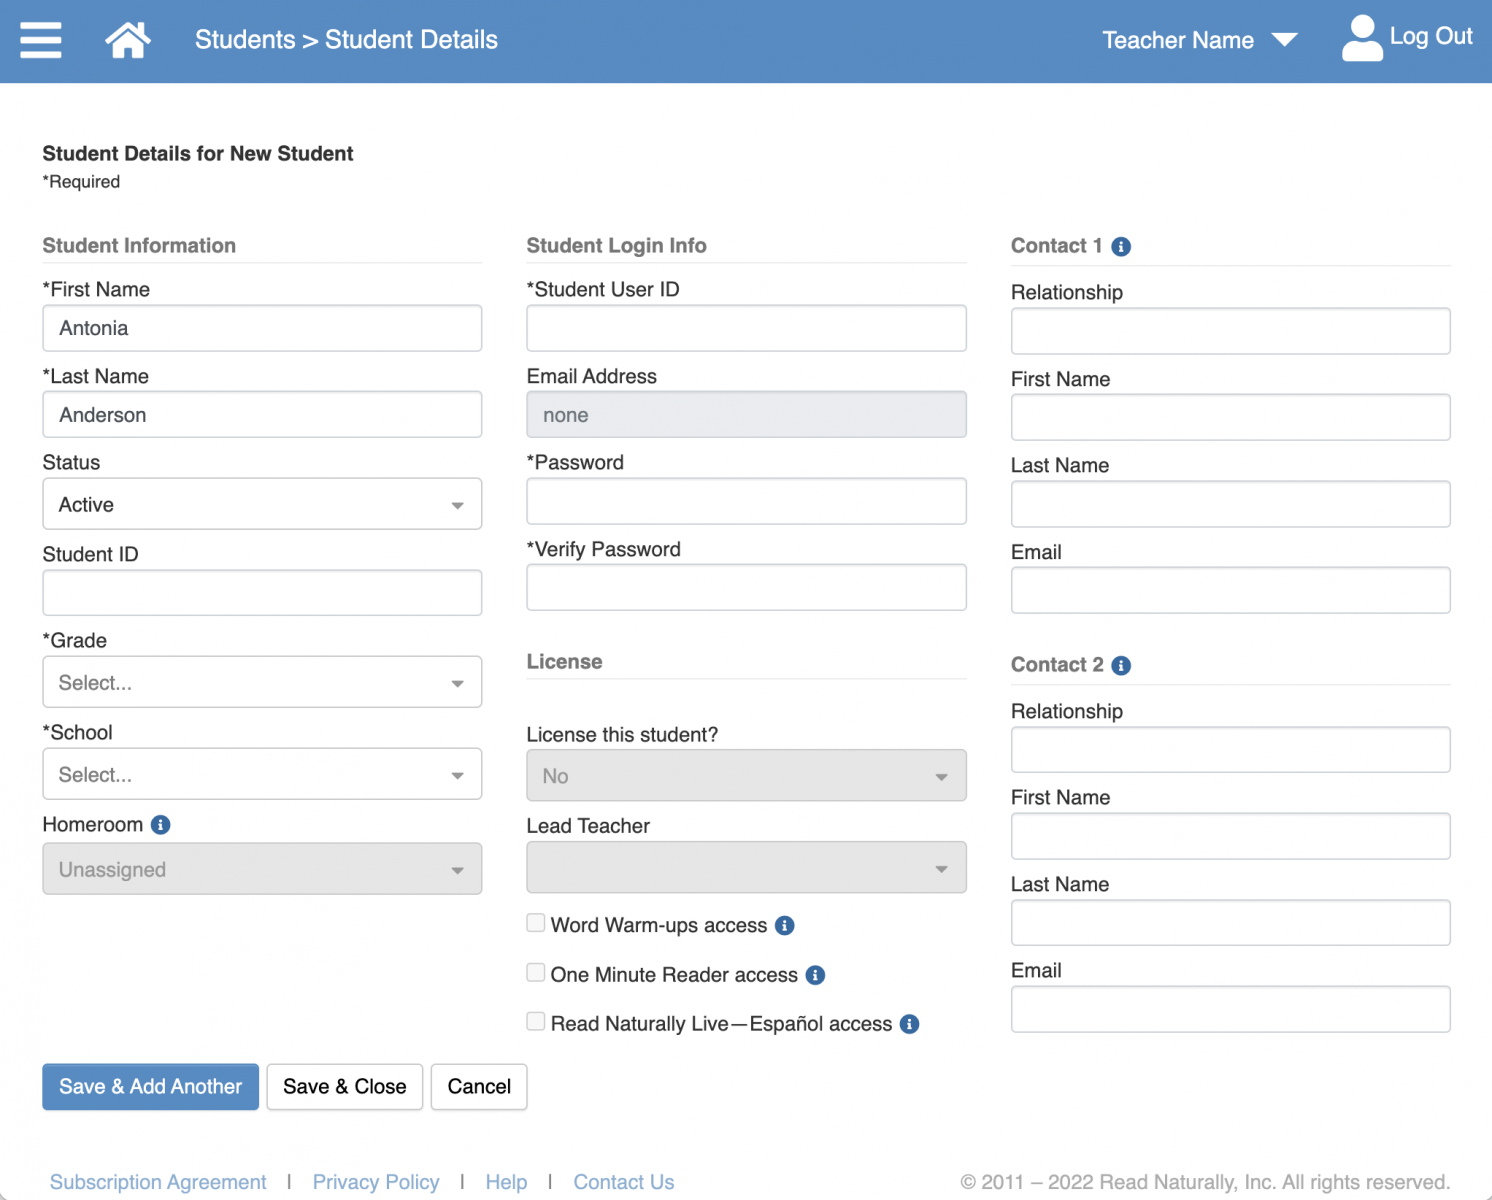Click the user avatar icon near Log Out
The width and height of the screenshot is (1492, 1200).
click(1362, 38)
